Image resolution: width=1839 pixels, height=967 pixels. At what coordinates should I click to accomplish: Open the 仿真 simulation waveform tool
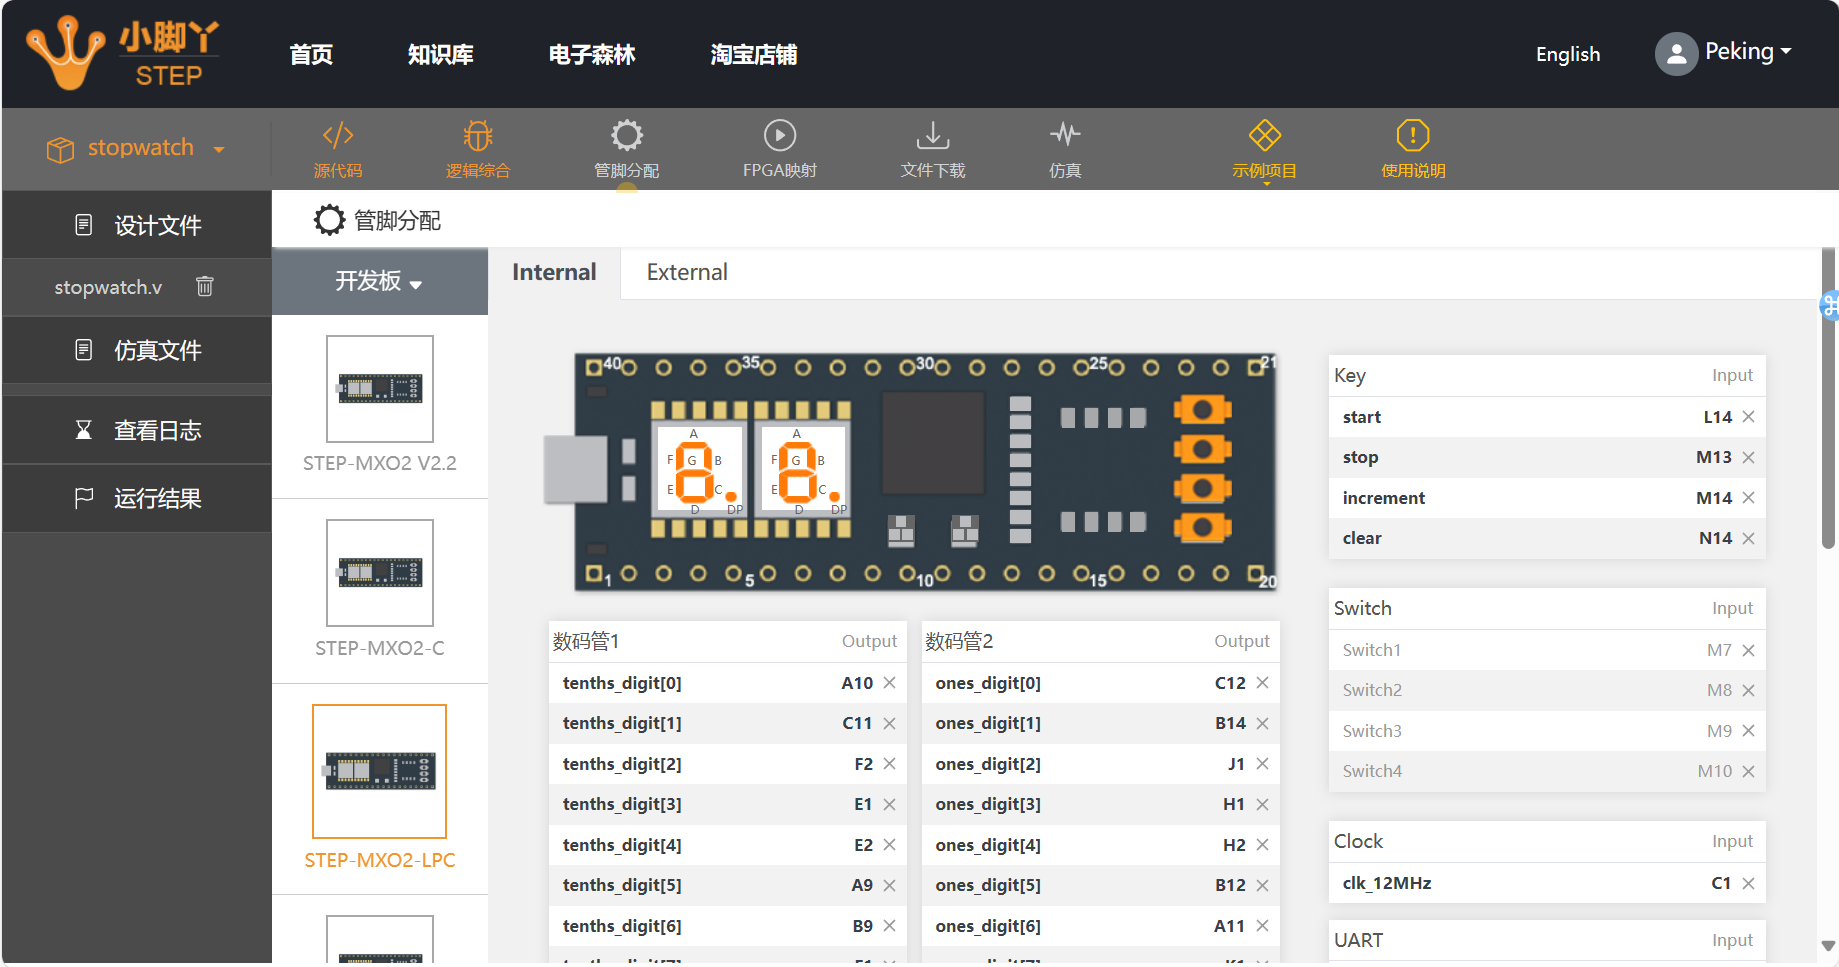pyautogui.click(x=1065, y=150)
